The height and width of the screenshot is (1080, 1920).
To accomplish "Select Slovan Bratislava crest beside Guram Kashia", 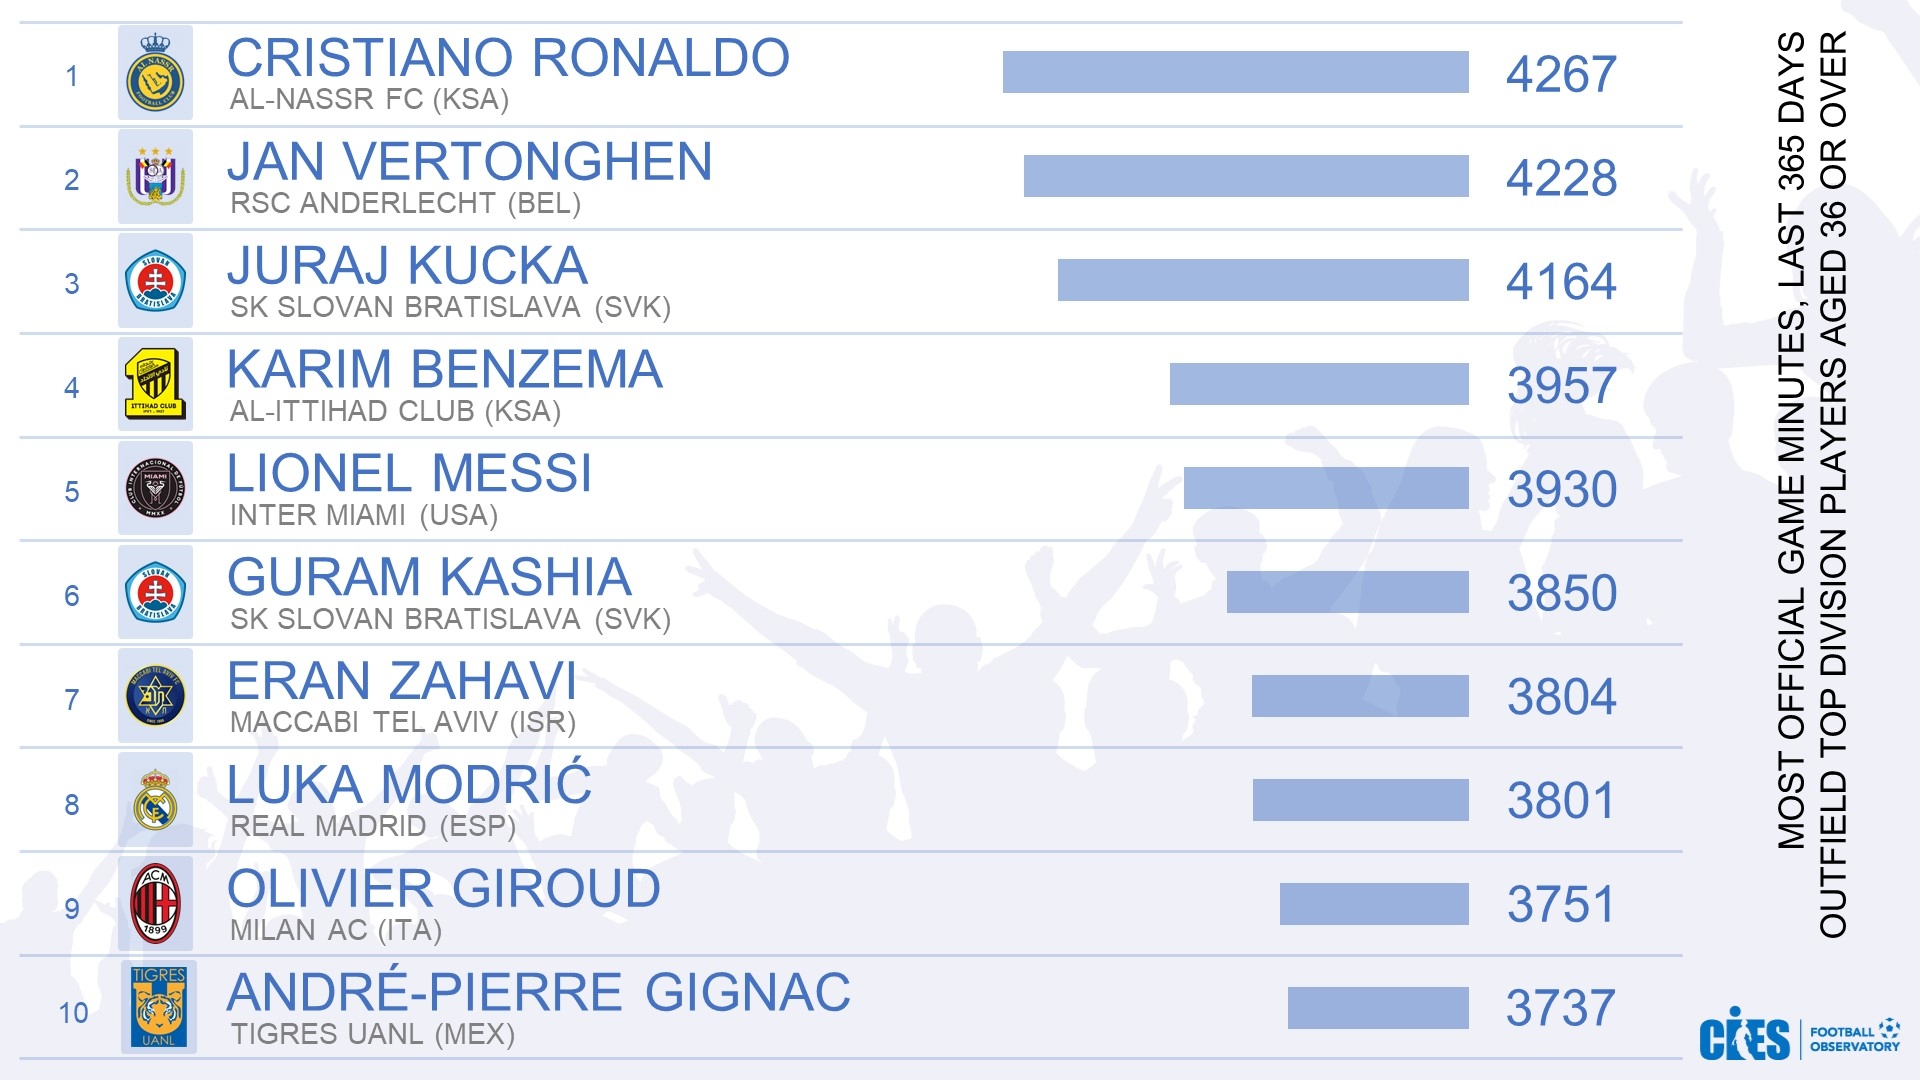I will (x=155, y=593).
